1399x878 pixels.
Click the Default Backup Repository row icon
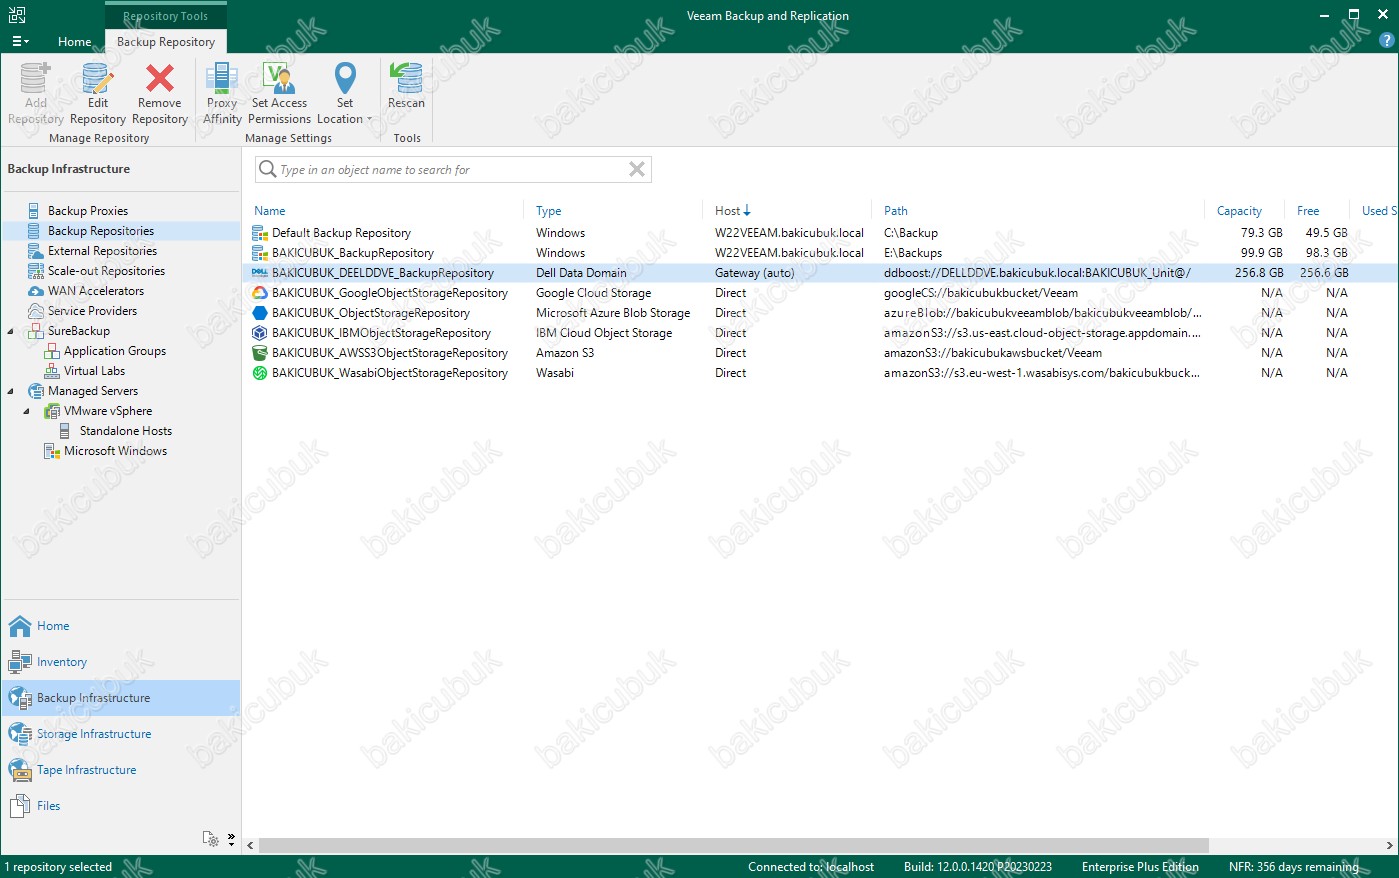pyautogui.click(x=259, y=233)
